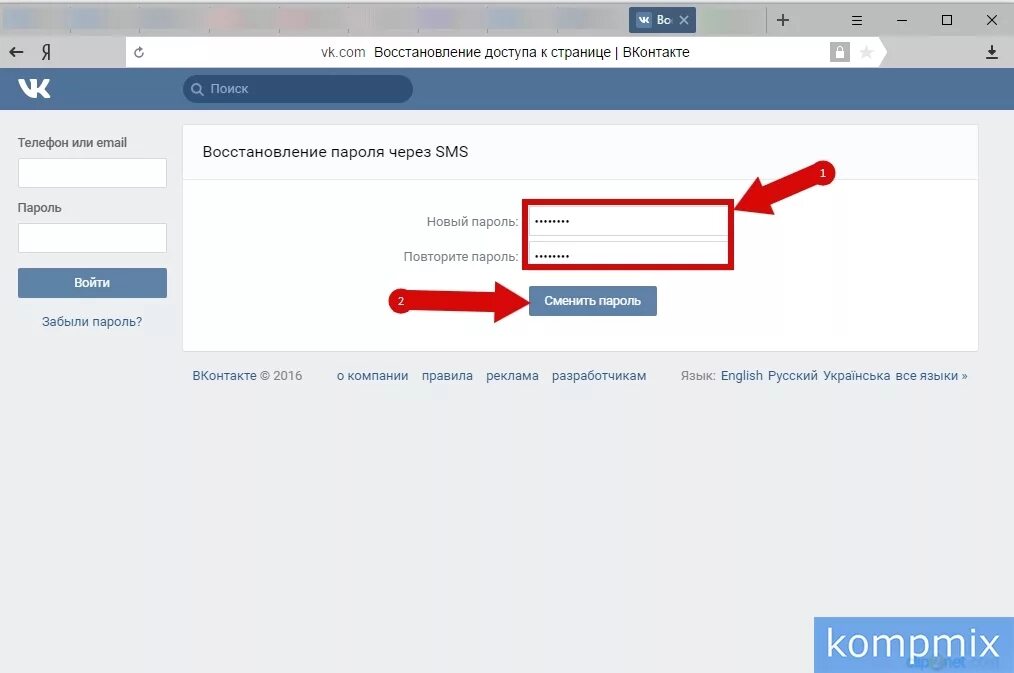Minimize the browser window

coord(901,21)
